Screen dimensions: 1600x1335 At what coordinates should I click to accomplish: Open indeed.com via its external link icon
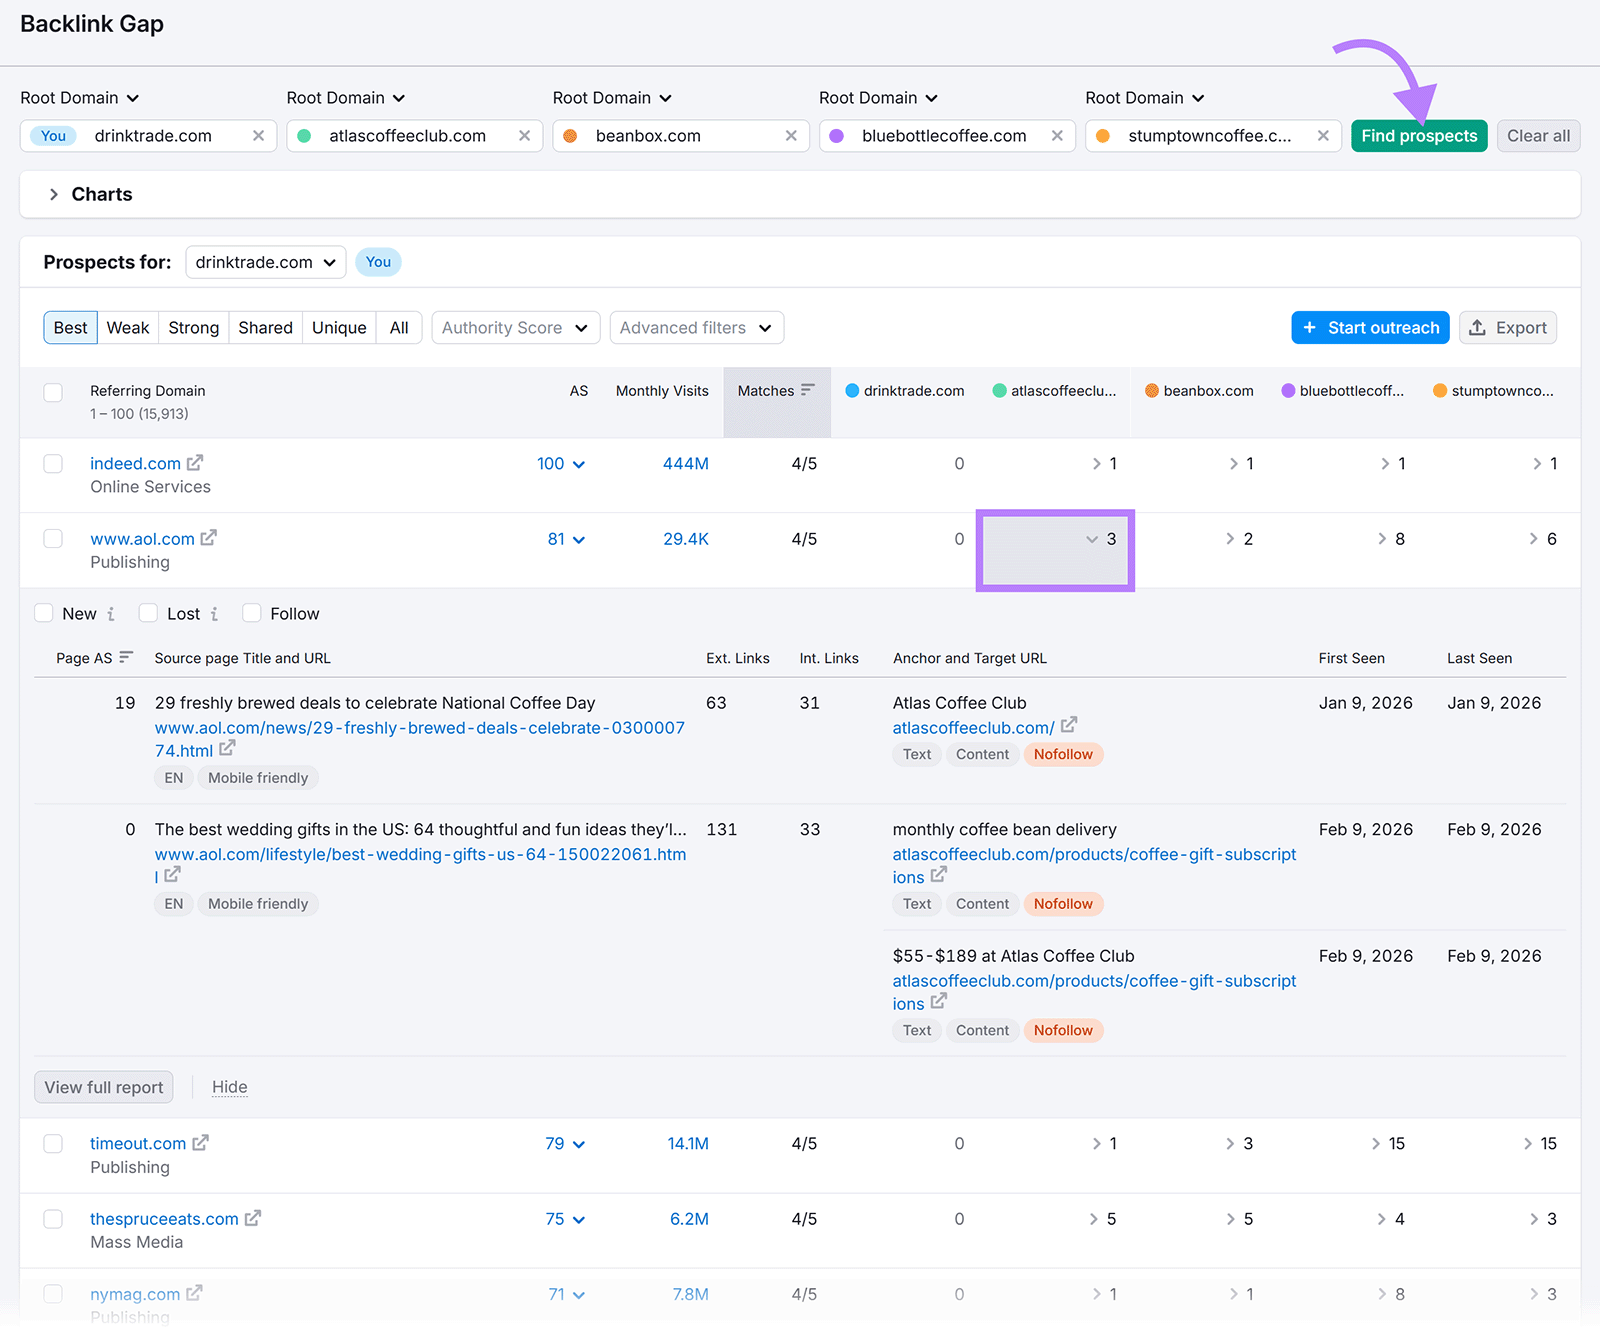click(x=196, y=461)
